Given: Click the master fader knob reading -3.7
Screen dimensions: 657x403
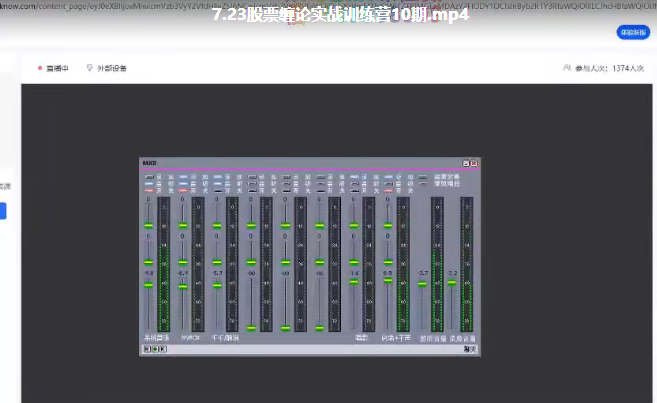Looking at the screenshot, I should tap(422, 284).
